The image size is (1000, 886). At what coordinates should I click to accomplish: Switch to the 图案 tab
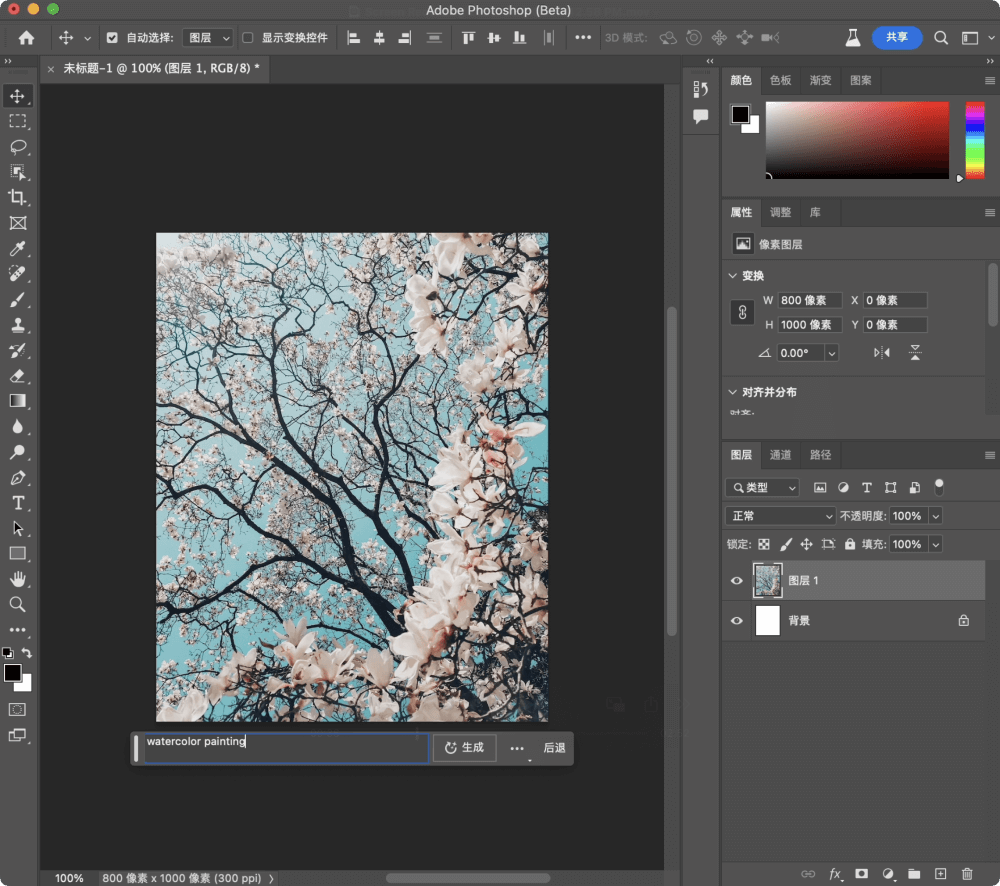click(860, 80)
